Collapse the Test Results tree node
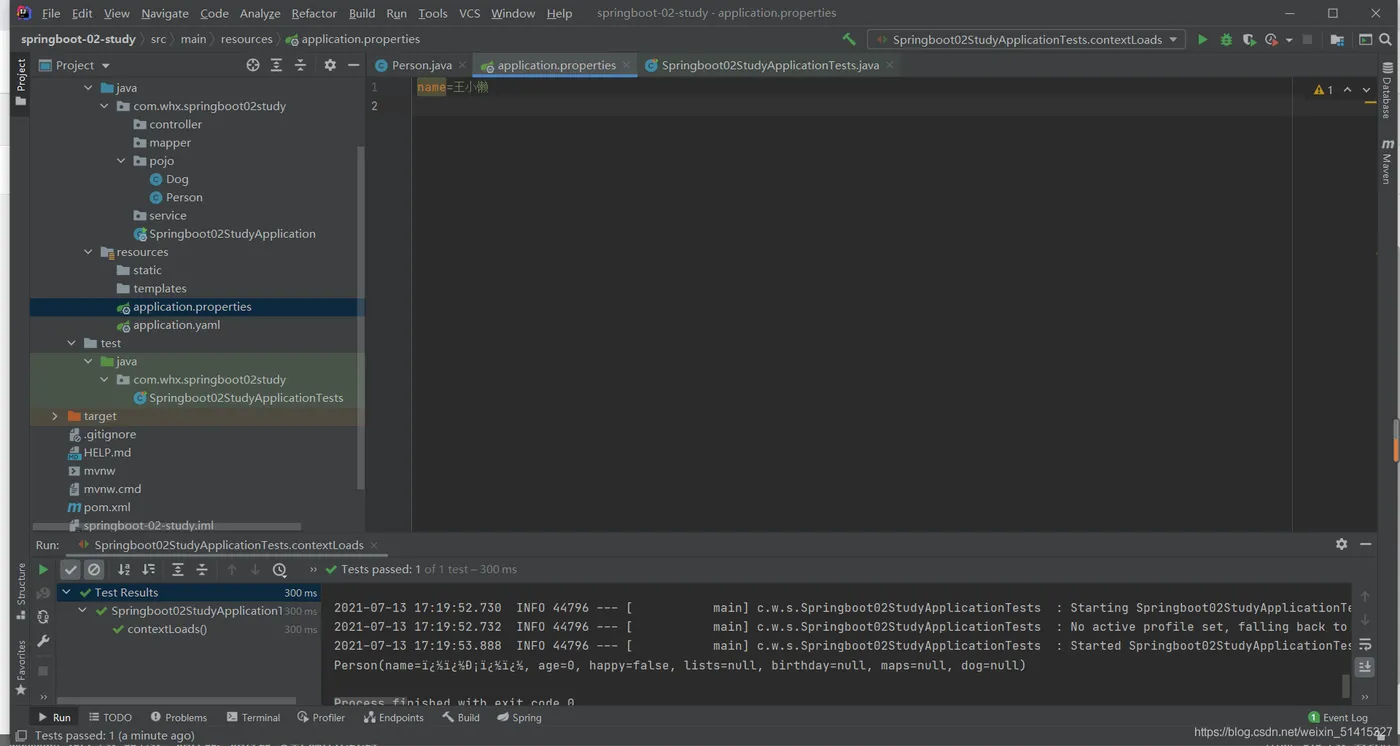The height and width of the screenshot is (746, 1400). click(x=67, y=592)
